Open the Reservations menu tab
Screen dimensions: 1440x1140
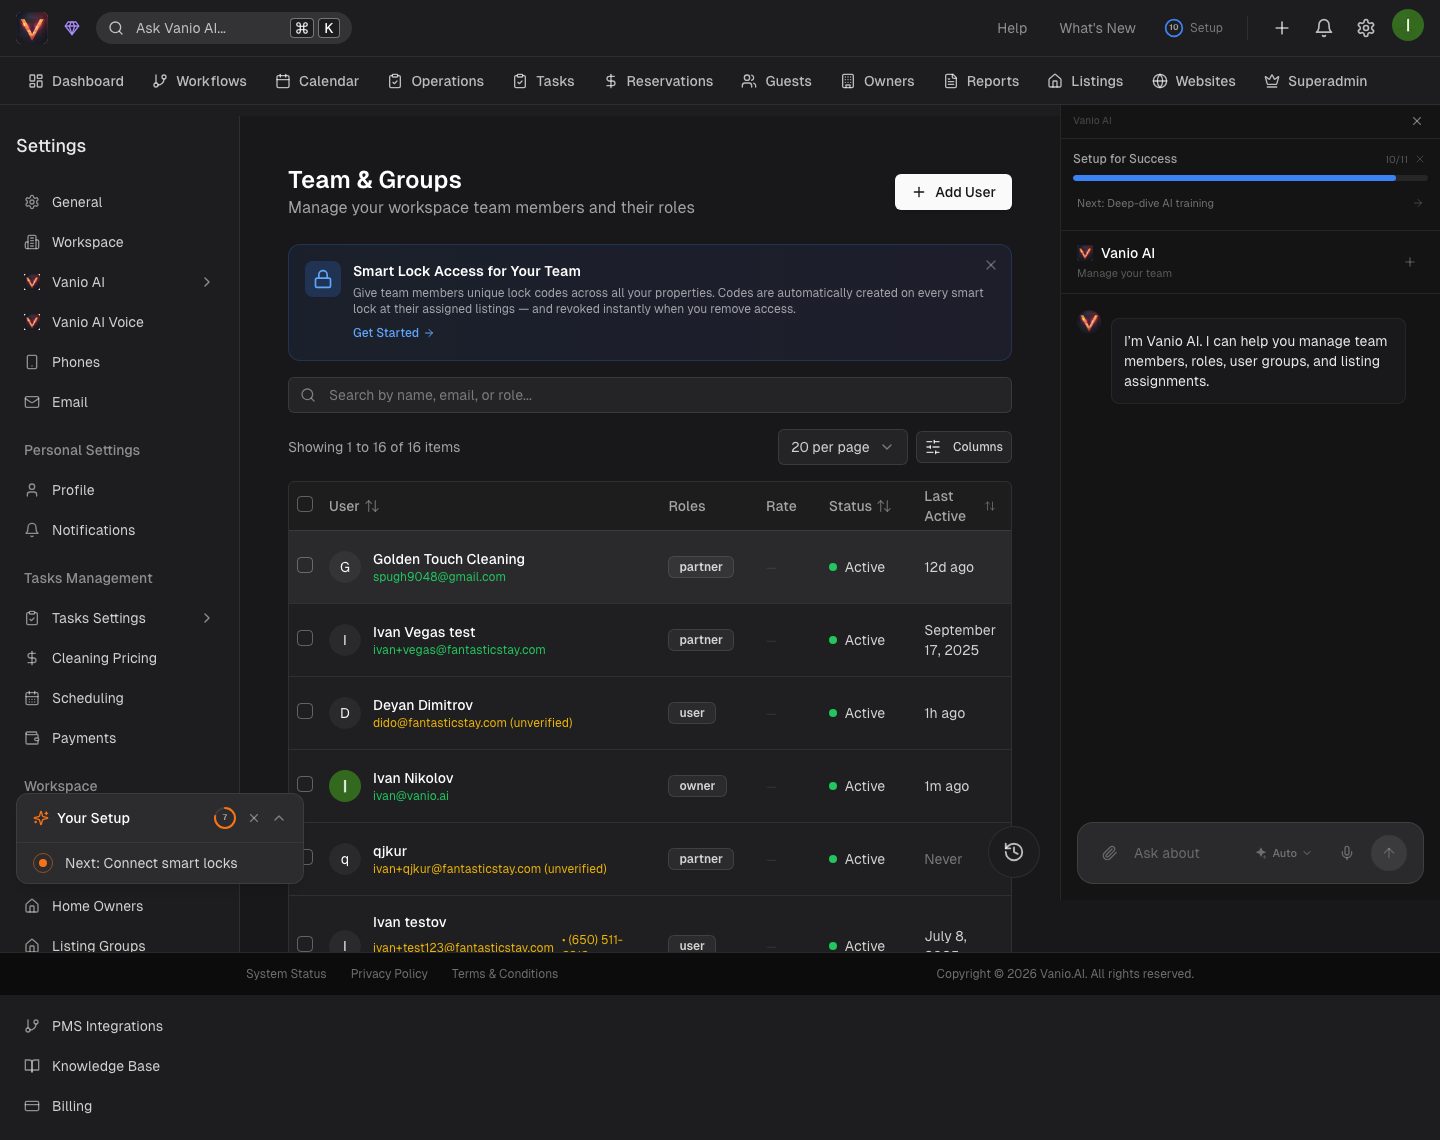point(658,81)
